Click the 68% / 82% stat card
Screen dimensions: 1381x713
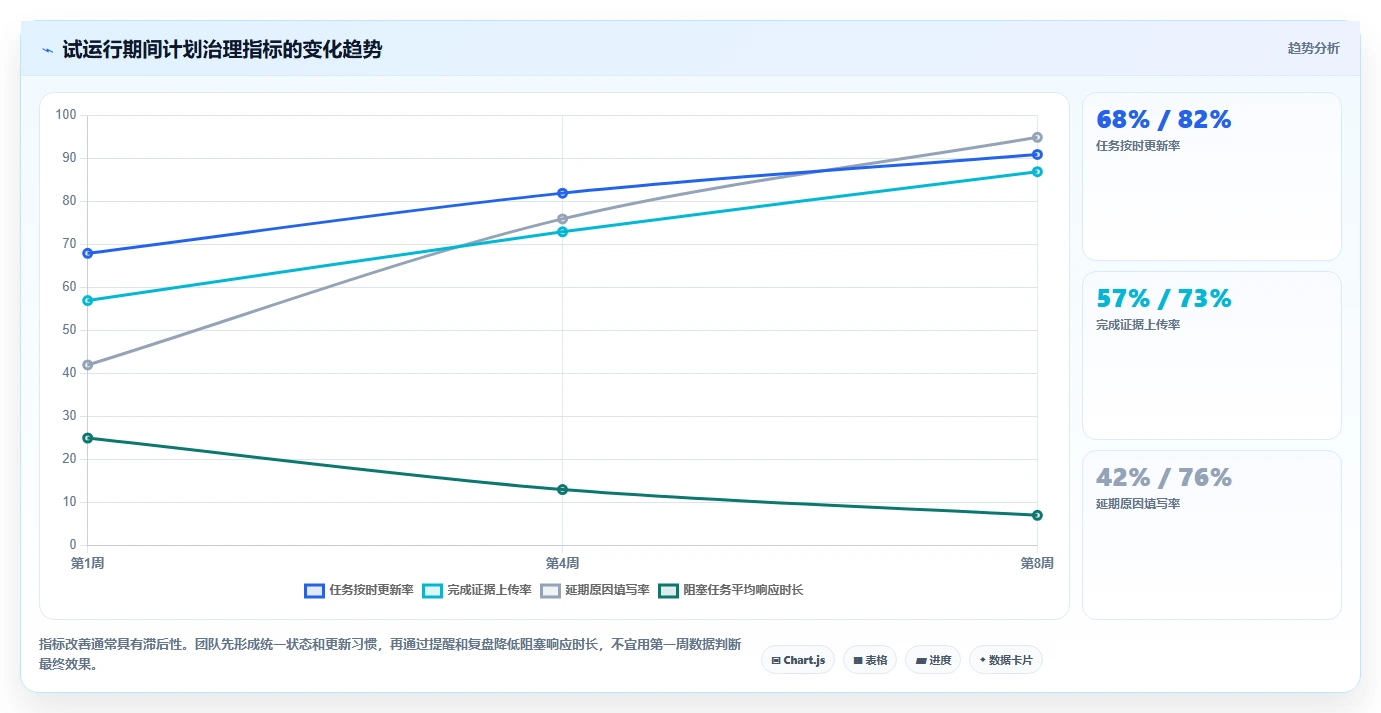1212,176
